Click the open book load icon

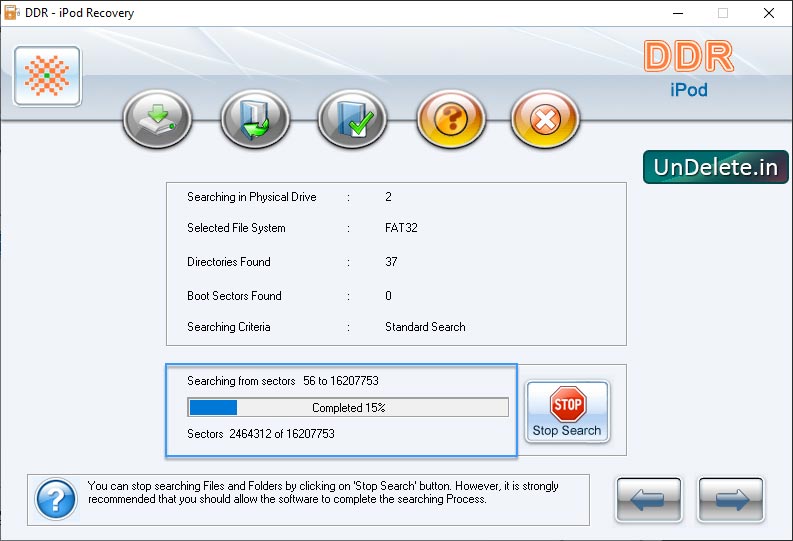click(x=255, y=119)
